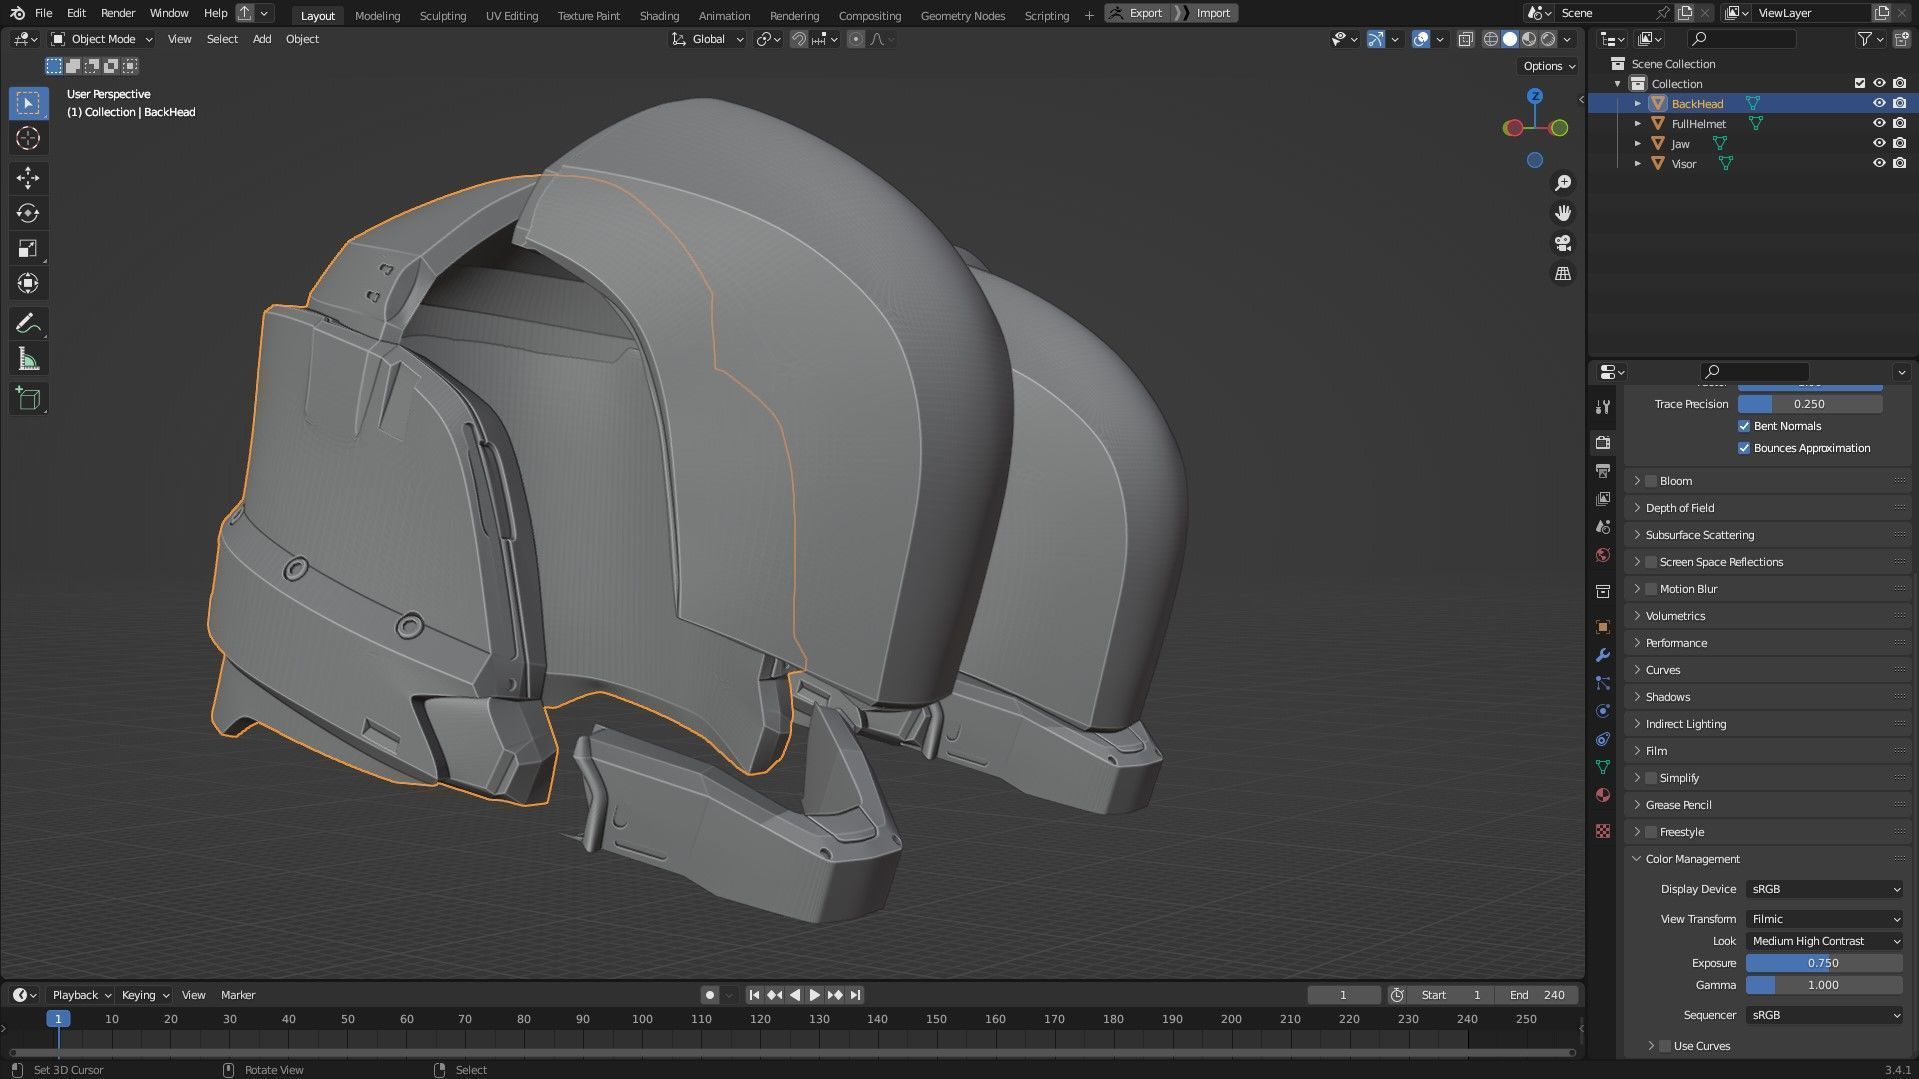
Task: Click the Export button
Action: (x=1137, y=13)
